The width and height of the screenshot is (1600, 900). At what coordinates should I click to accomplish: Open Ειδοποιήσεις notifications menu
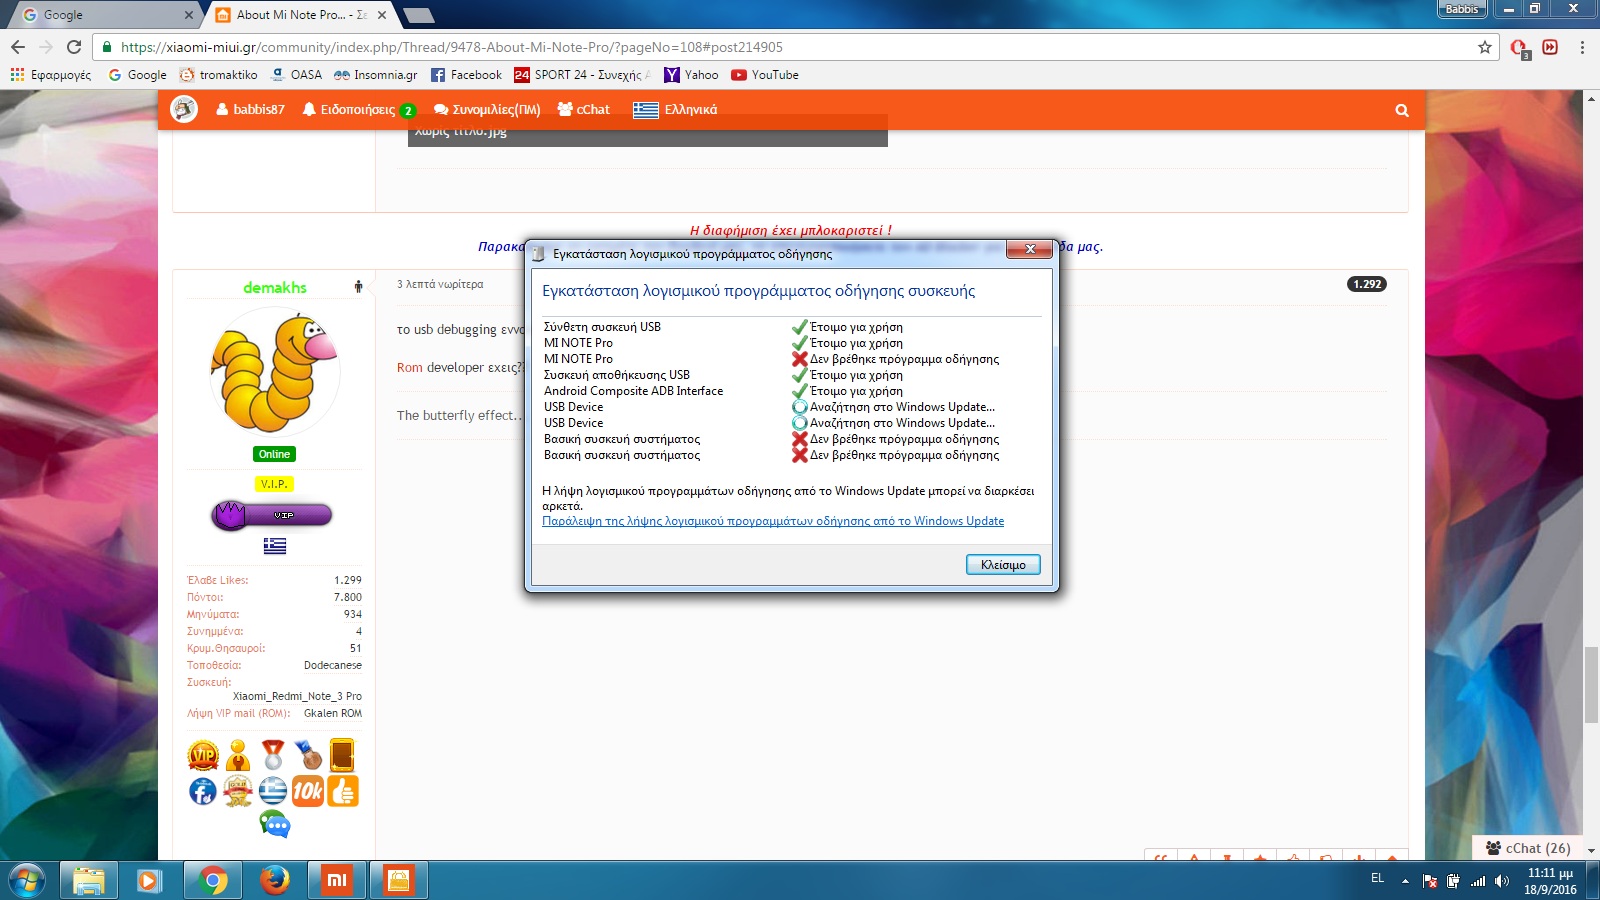click(x=359, y=110)
